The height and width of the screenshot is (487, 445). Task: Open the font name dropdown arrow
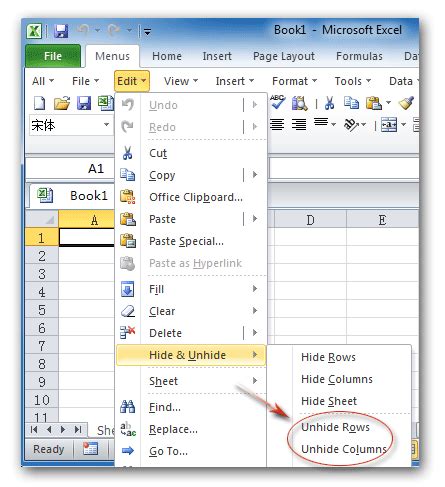click(x=106, y=125)
